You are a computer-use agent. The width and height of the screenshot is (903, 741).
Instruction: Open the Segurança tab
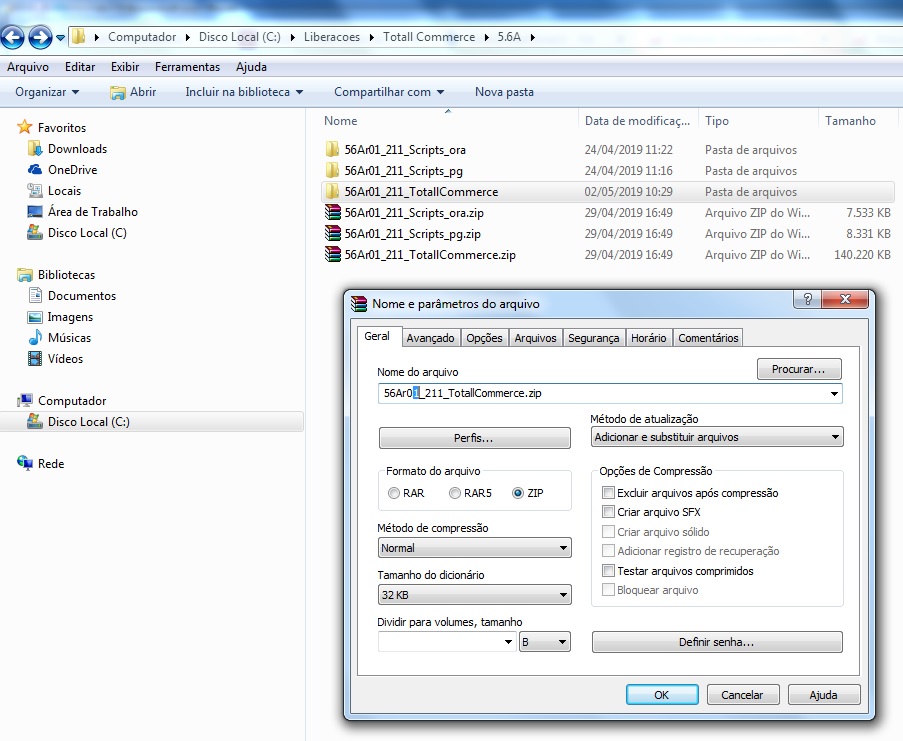tap(594, 338)
